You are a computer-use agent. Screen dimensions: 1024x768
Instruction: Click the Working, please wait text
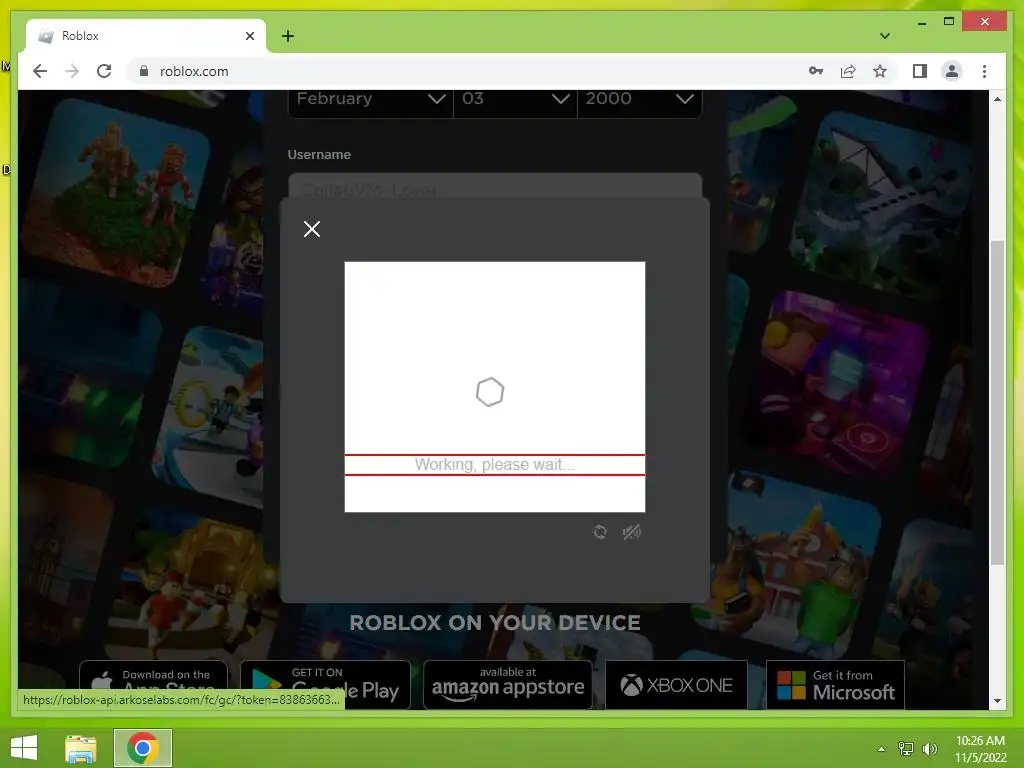[494, 464]
